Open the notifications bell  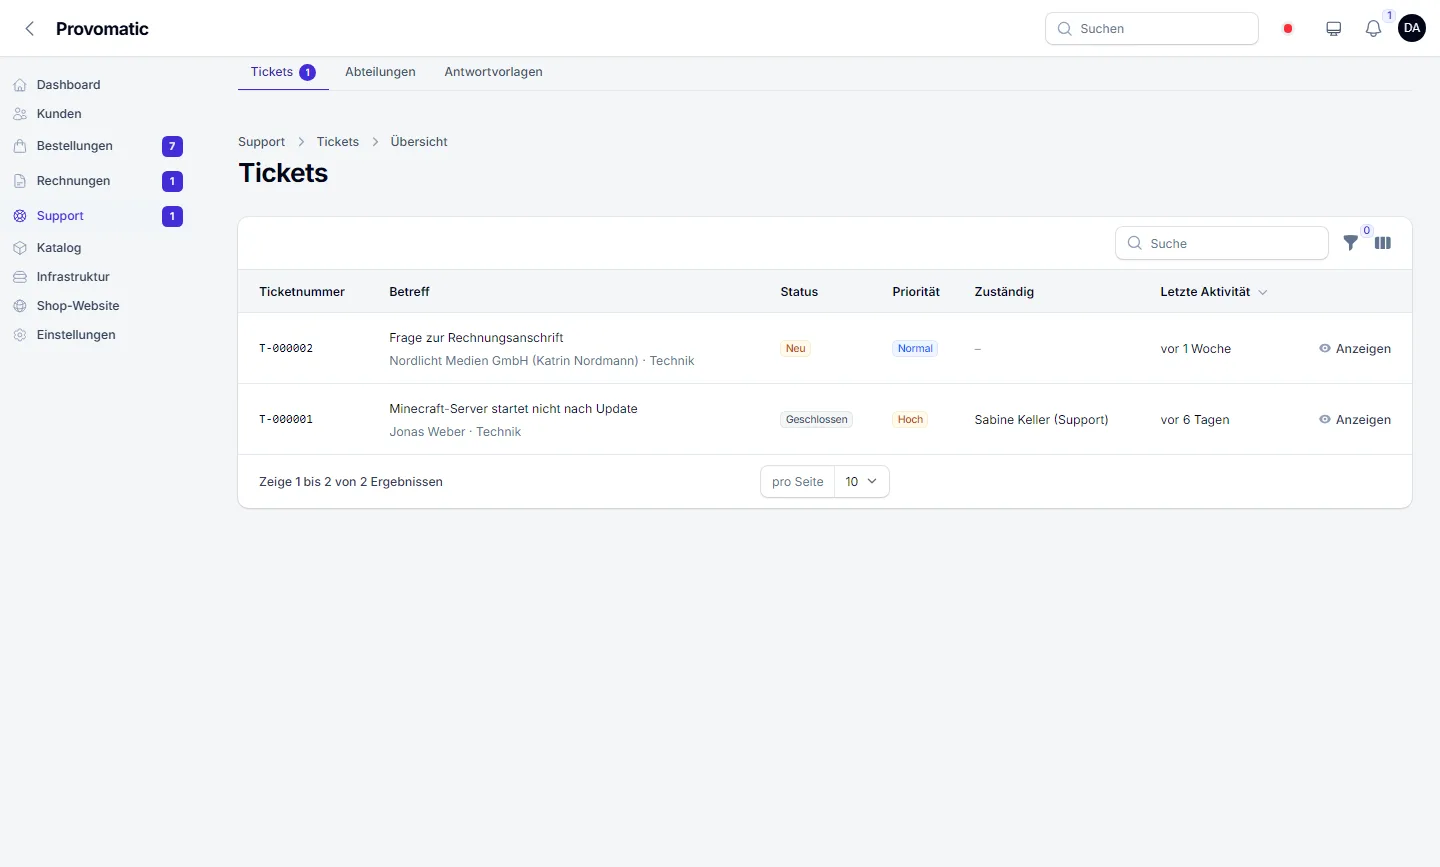click(x=1374, y=29)
